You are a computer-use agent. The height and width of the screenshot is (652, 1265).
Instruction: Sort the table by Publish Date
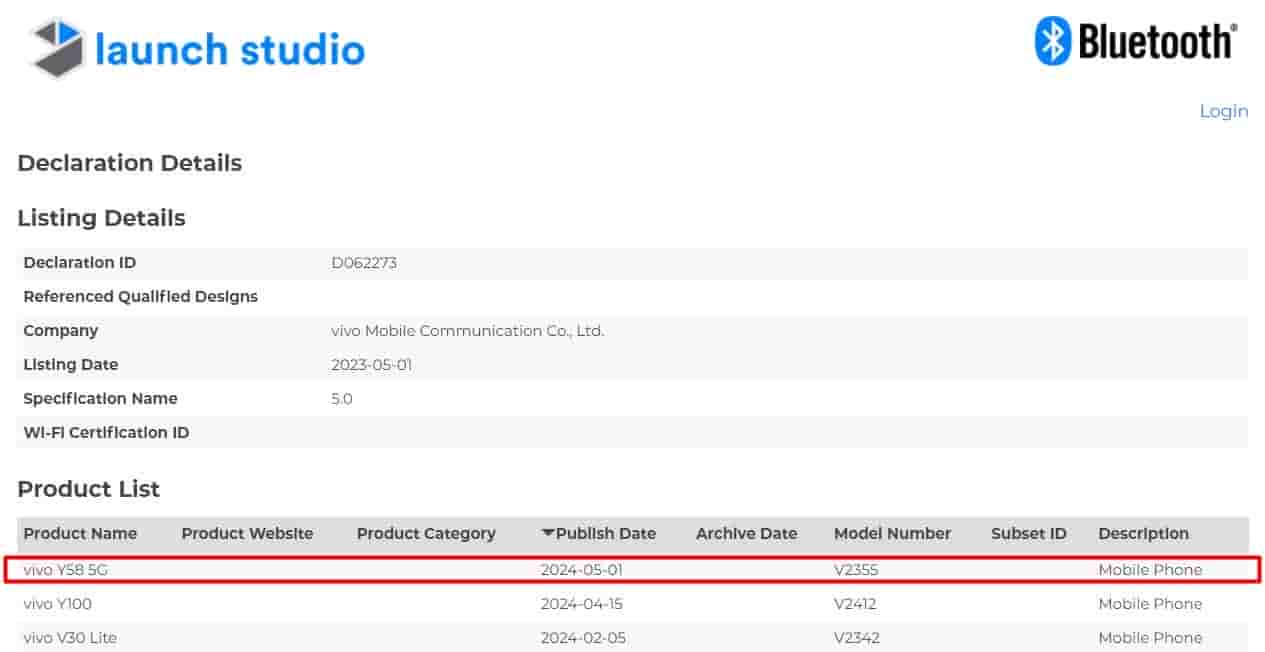[x=598, y=533]
